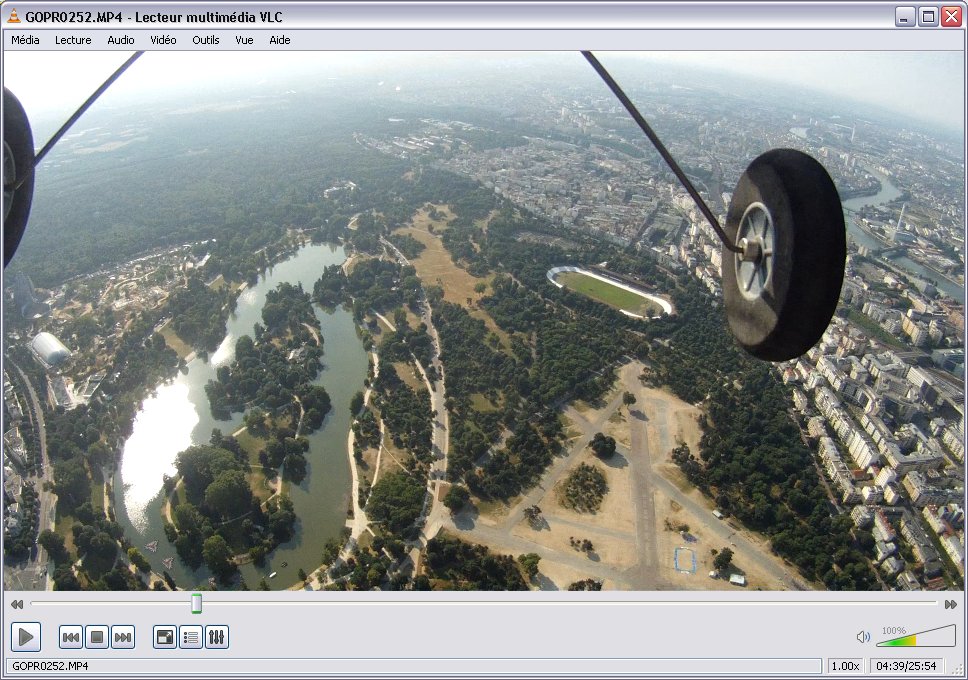Open the Lecture menu

[x=73, y=40]
